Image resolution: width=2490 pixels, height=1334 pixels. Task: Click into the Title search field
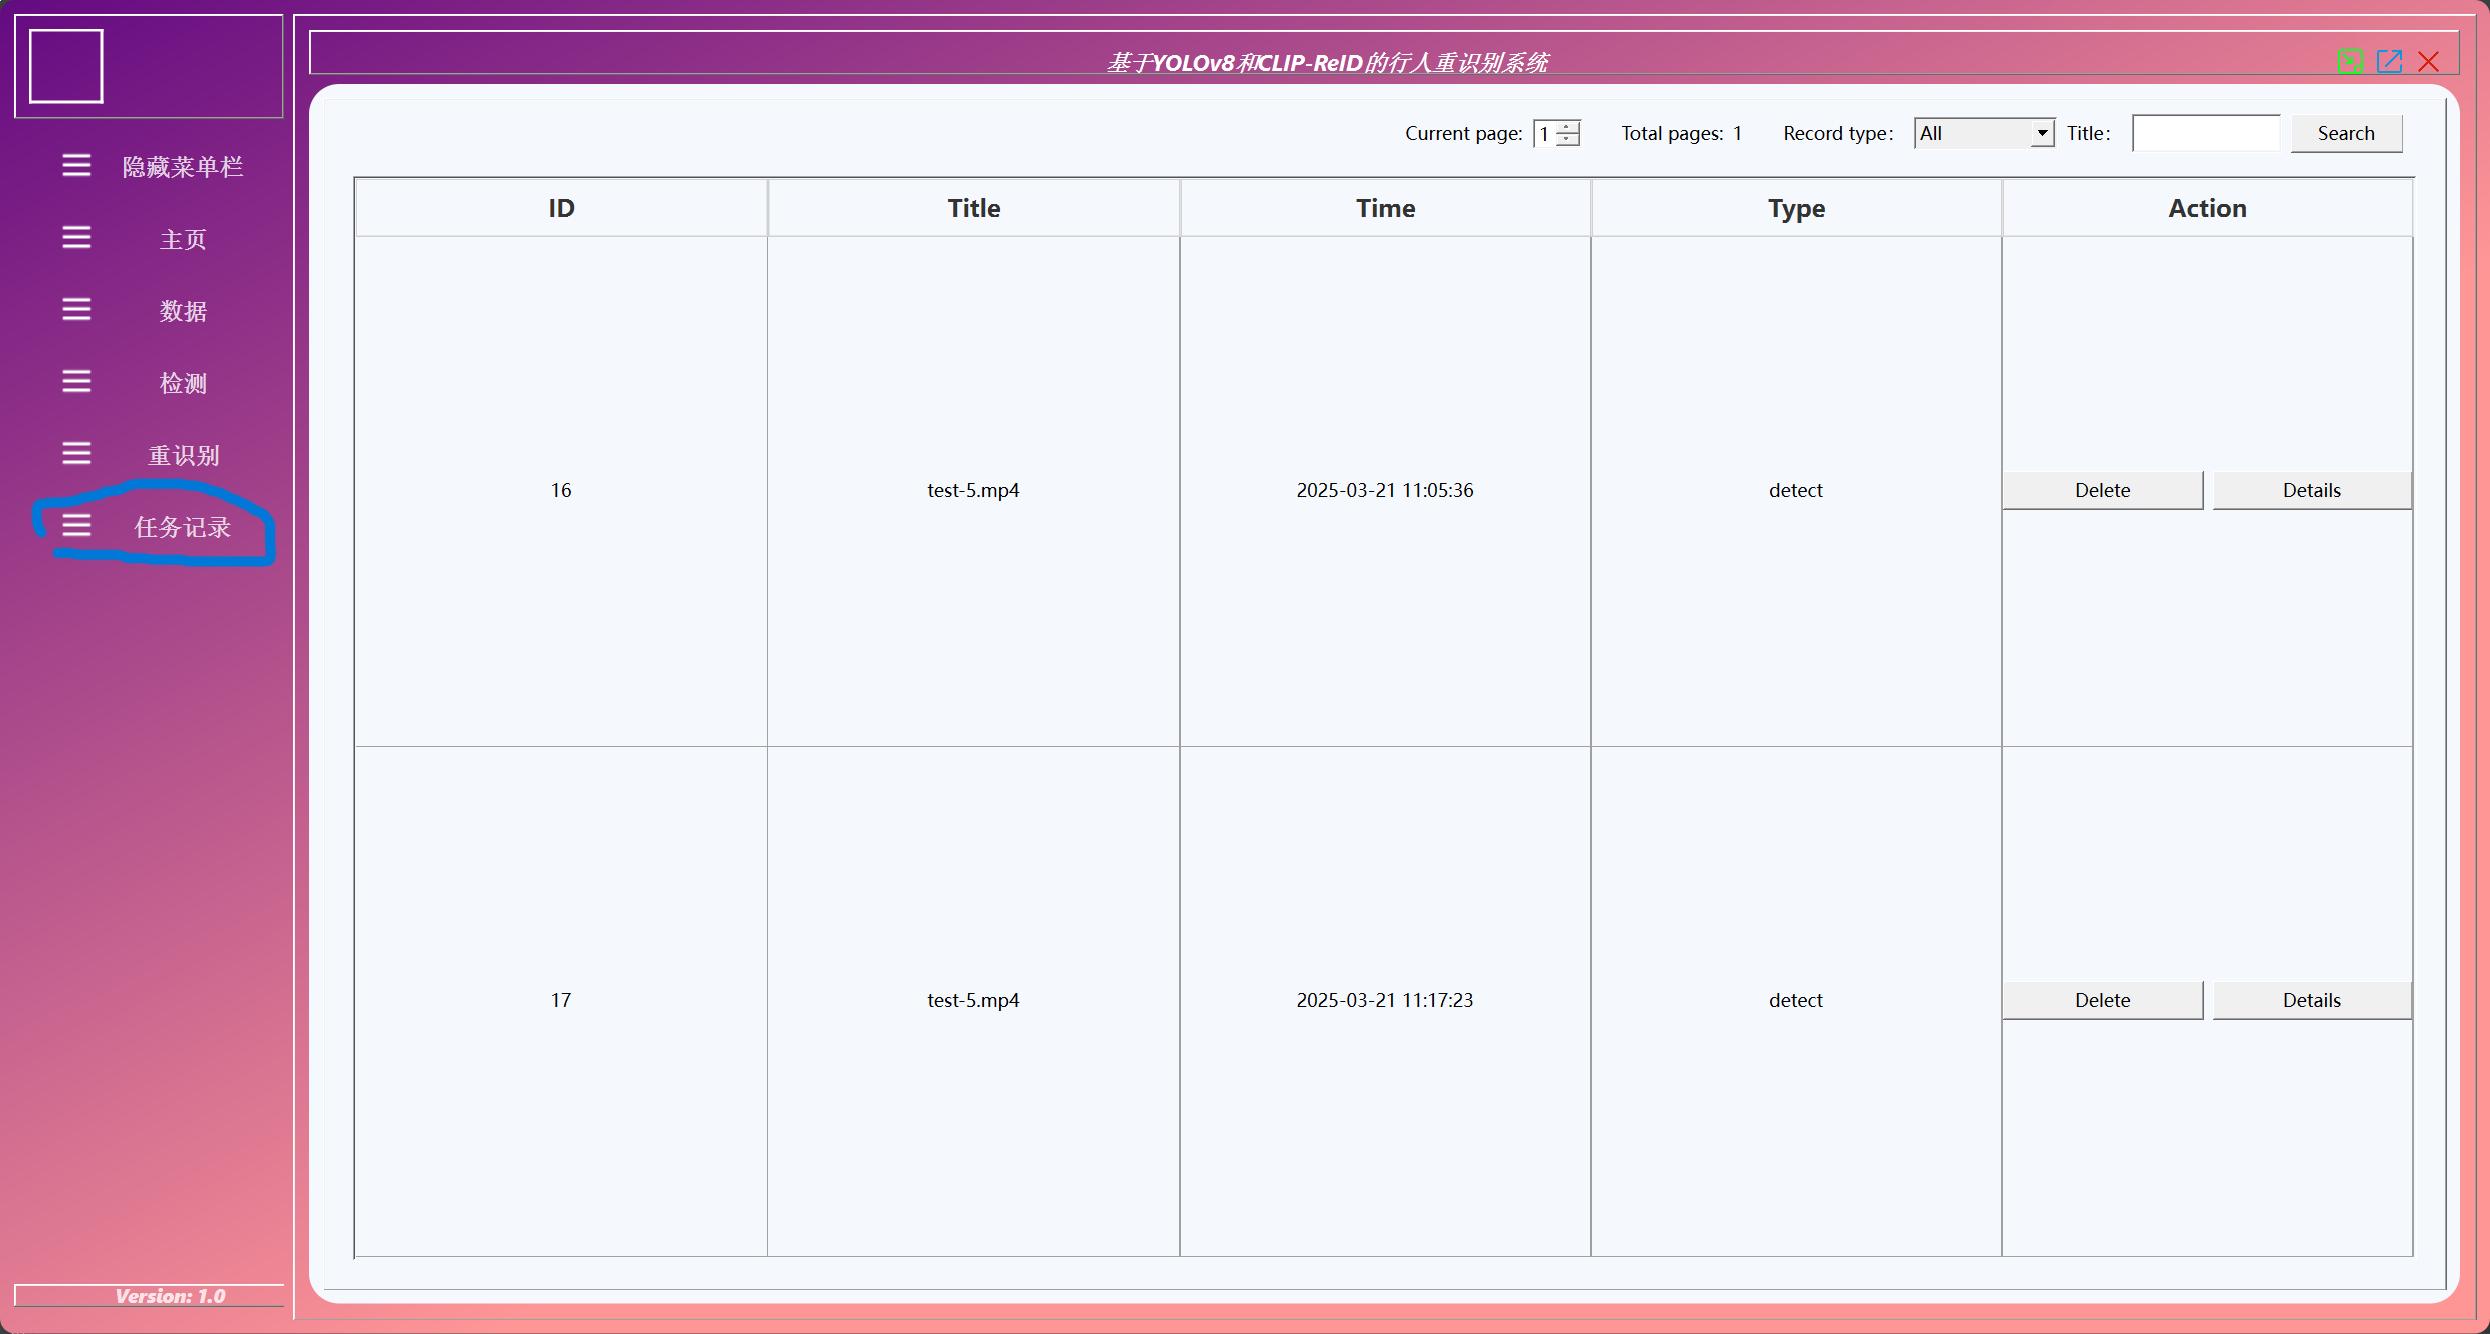(x=2205, y=133)
